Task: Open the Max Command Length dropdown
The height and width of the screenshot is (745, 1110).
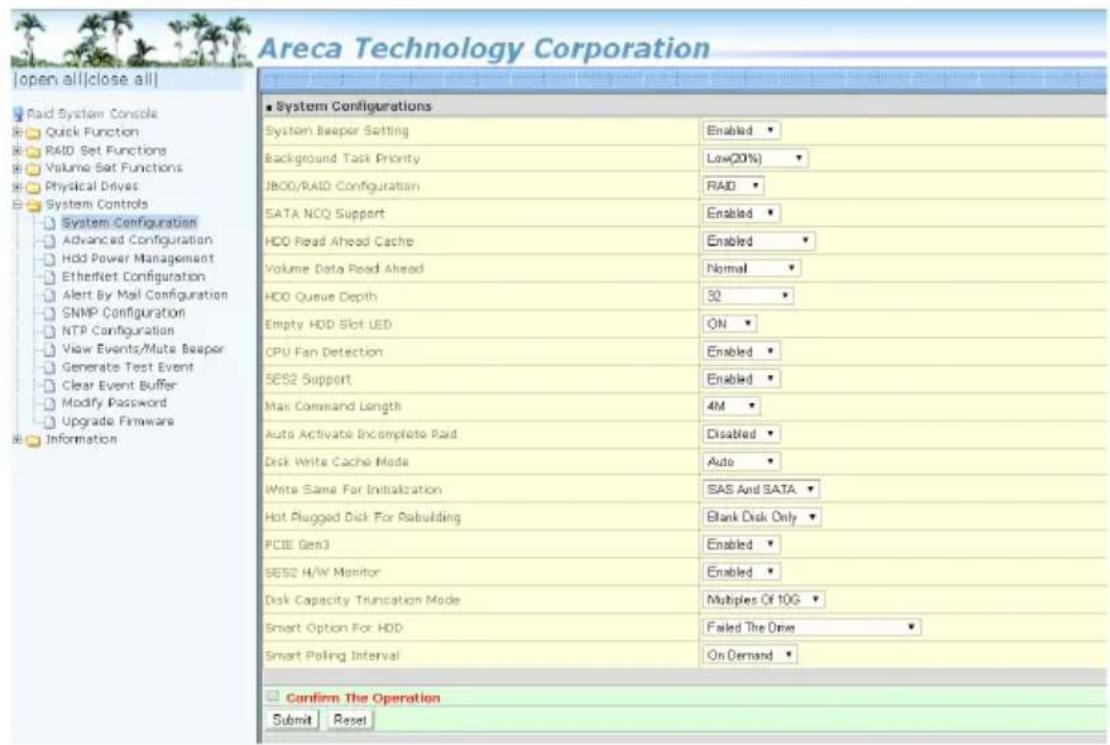Action: [x=731, y=406]
